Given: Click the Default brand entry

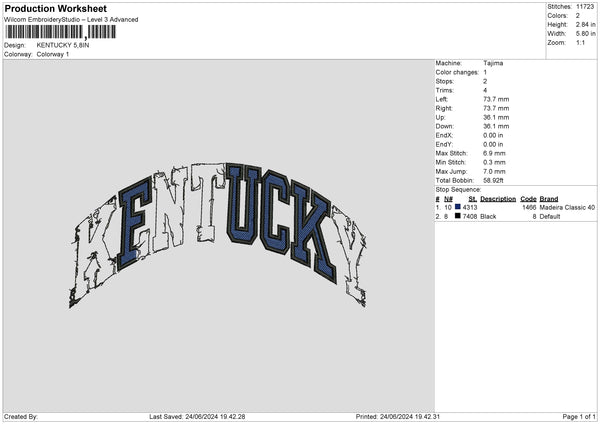Looking at the screenshot, I should pyautogui.click(x=550, y=217).
